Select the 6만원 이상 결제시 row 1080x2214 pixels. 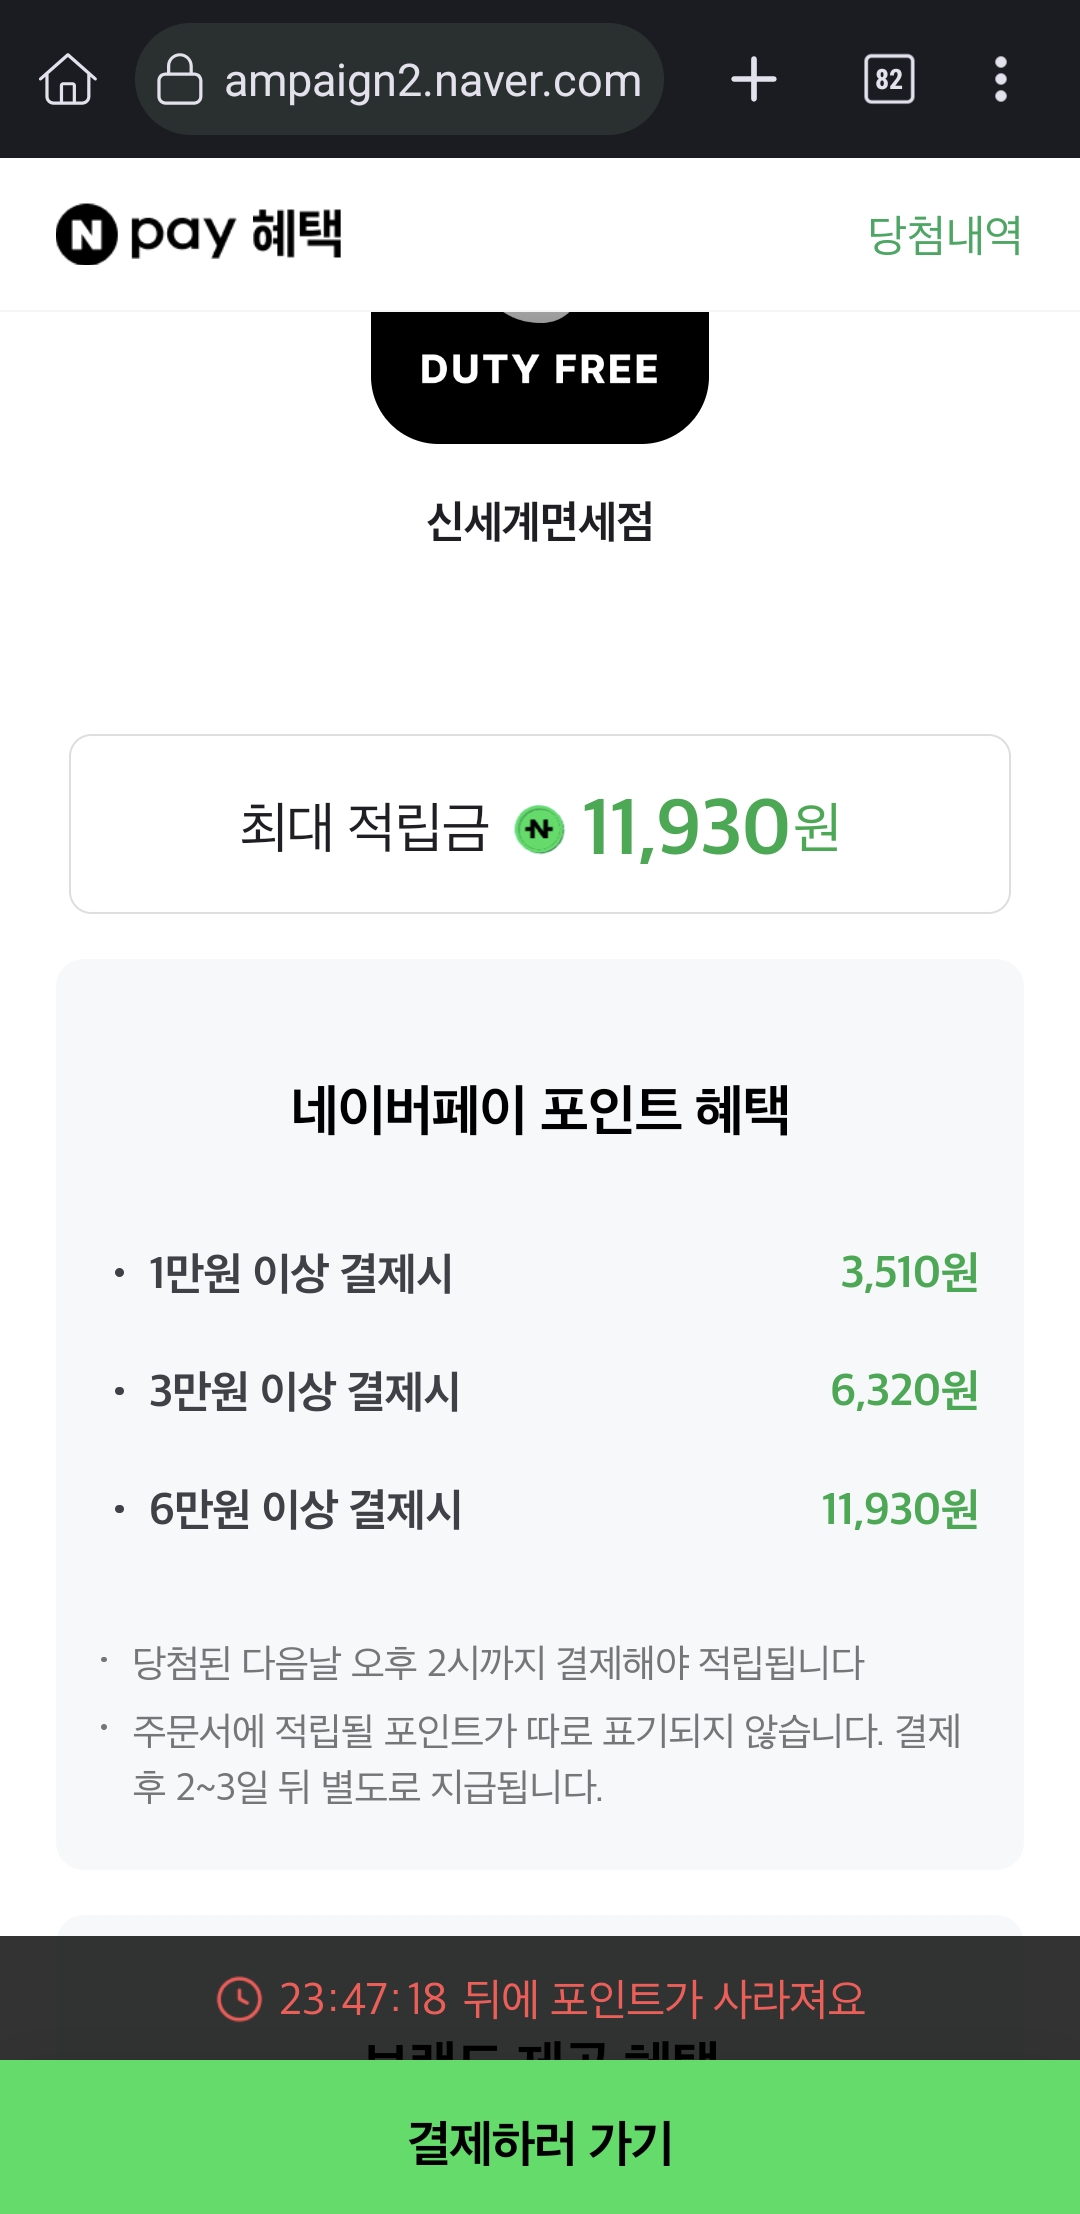tap(546, 1509)
